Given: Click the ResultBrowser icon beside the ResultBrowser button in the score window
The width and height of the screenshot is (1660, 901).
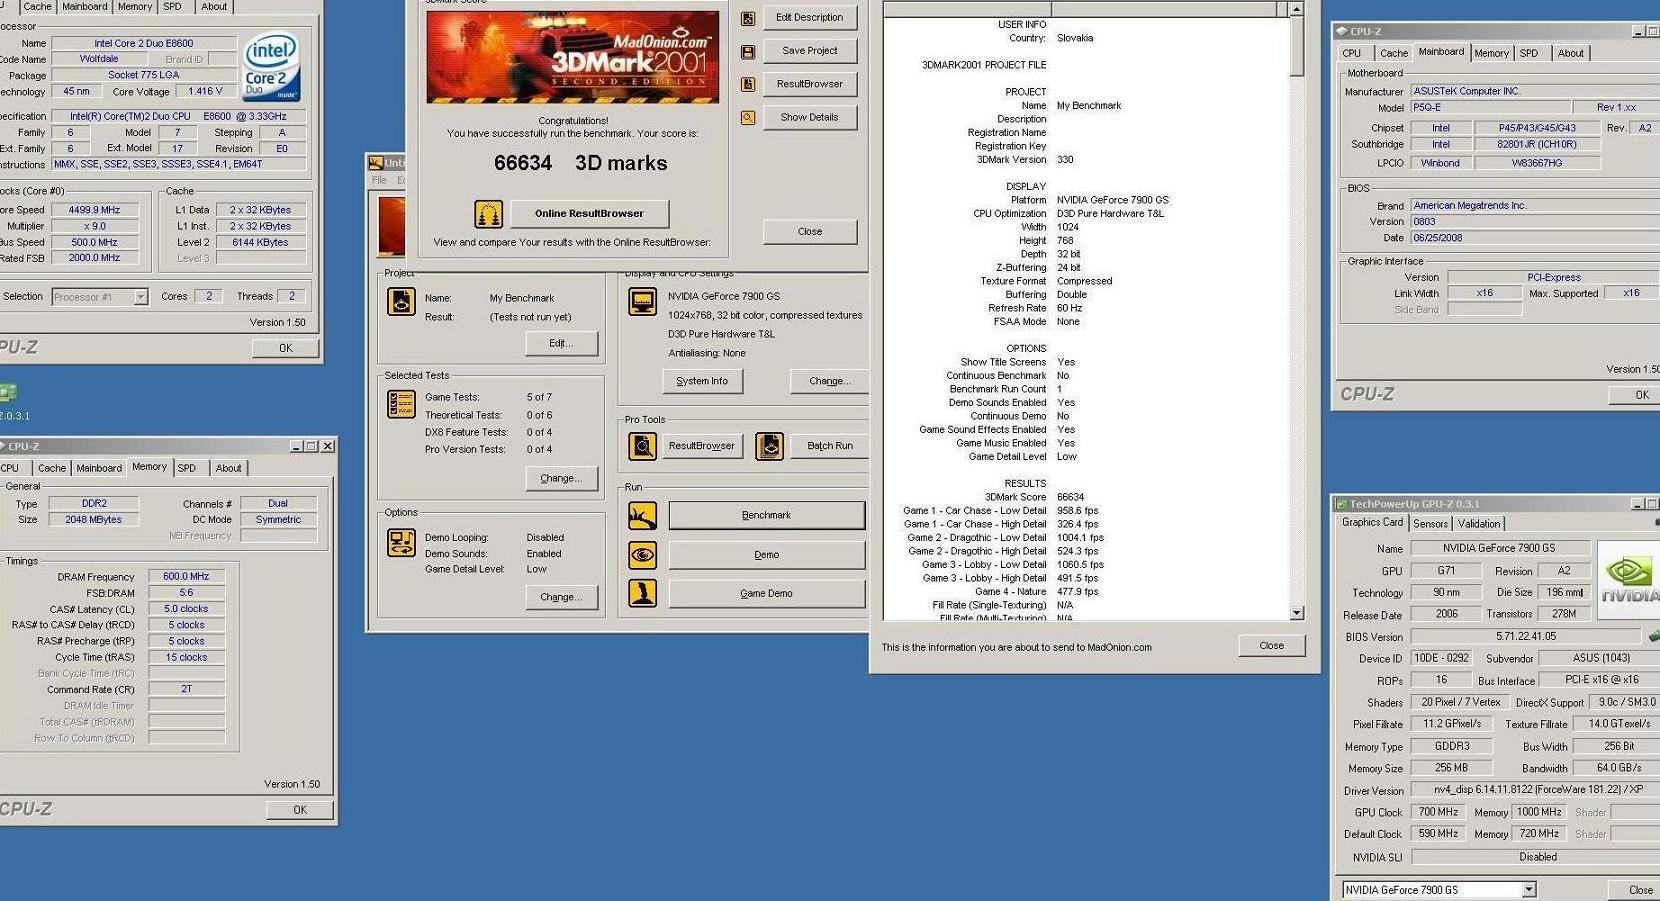Looking at the screenshot, I should click(748, 84).
